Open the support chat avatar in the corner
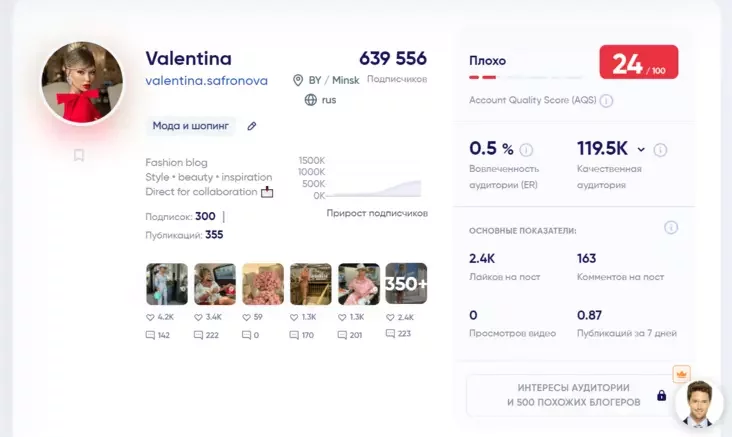732x437 pixels. click(699, 404)
